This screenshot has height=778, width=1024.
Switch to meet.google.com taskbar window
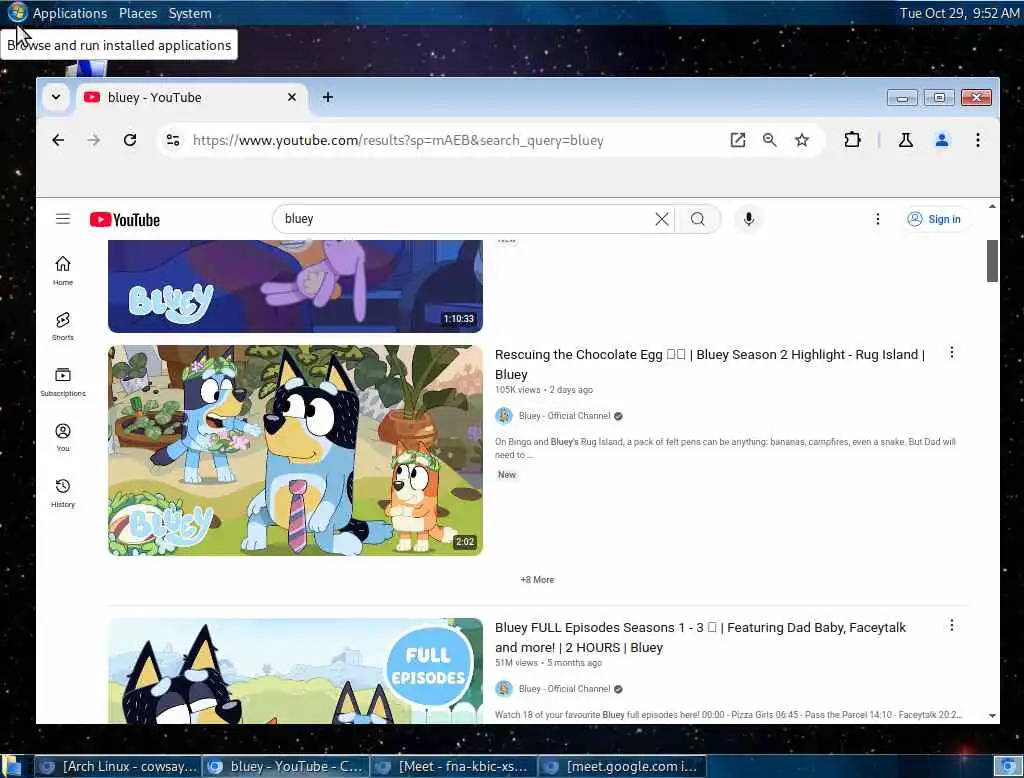tap(622, 766)
